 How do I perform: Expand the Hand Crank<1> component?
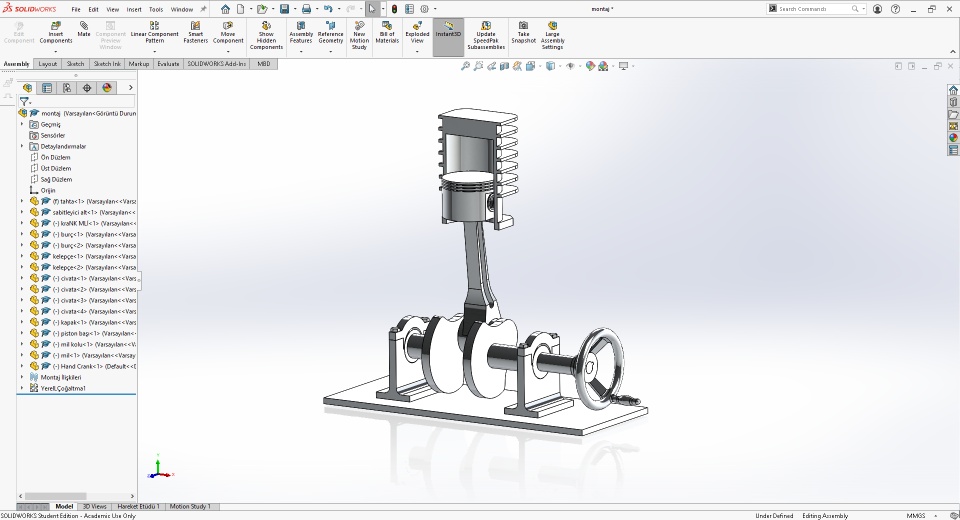click(22, 366)
